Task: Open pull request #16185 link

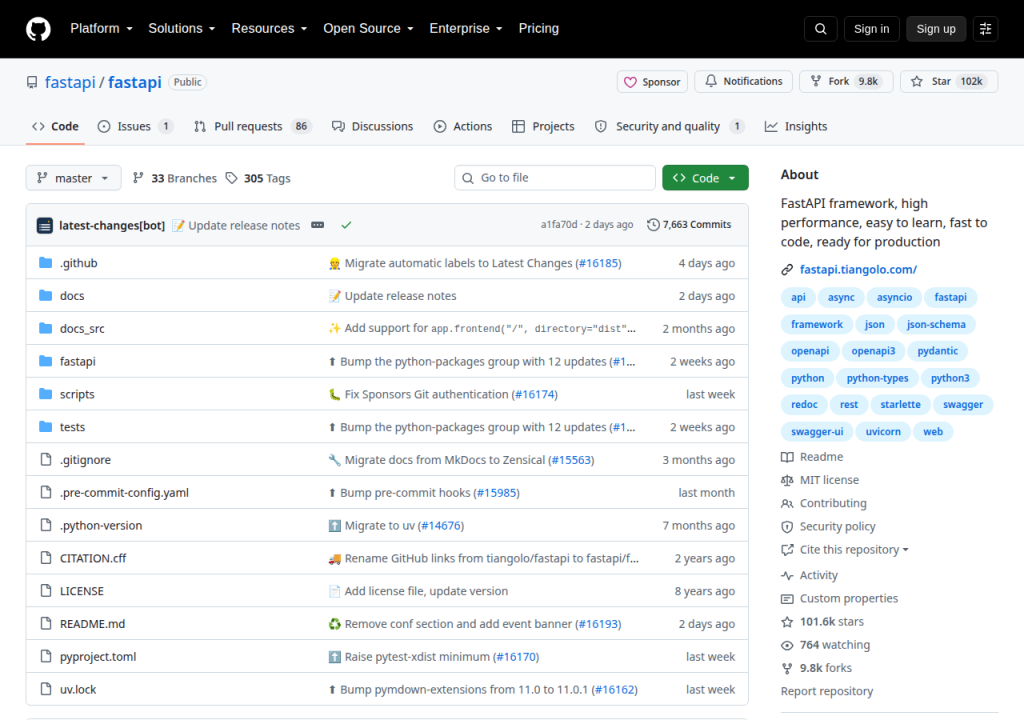Action: coord(598,263)
